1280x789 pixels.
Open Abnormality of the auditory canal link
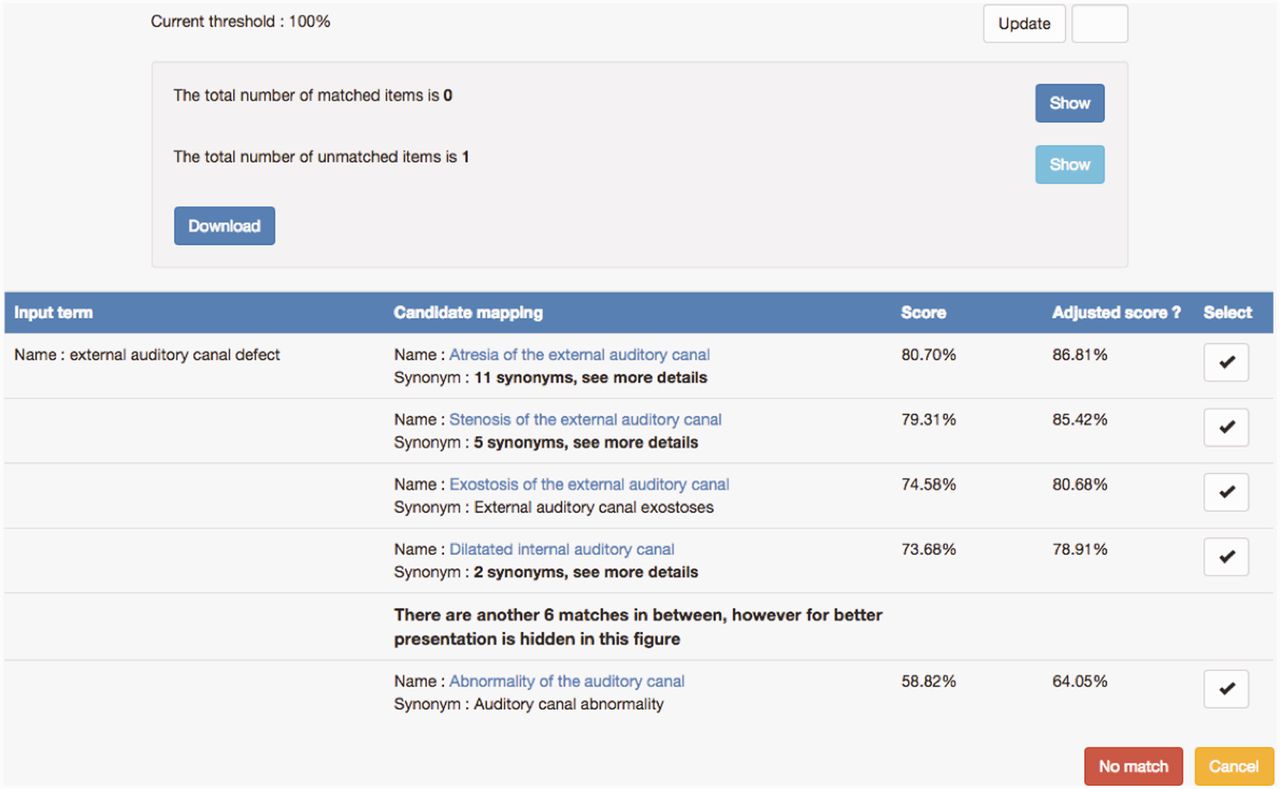(x=566, y=682)
